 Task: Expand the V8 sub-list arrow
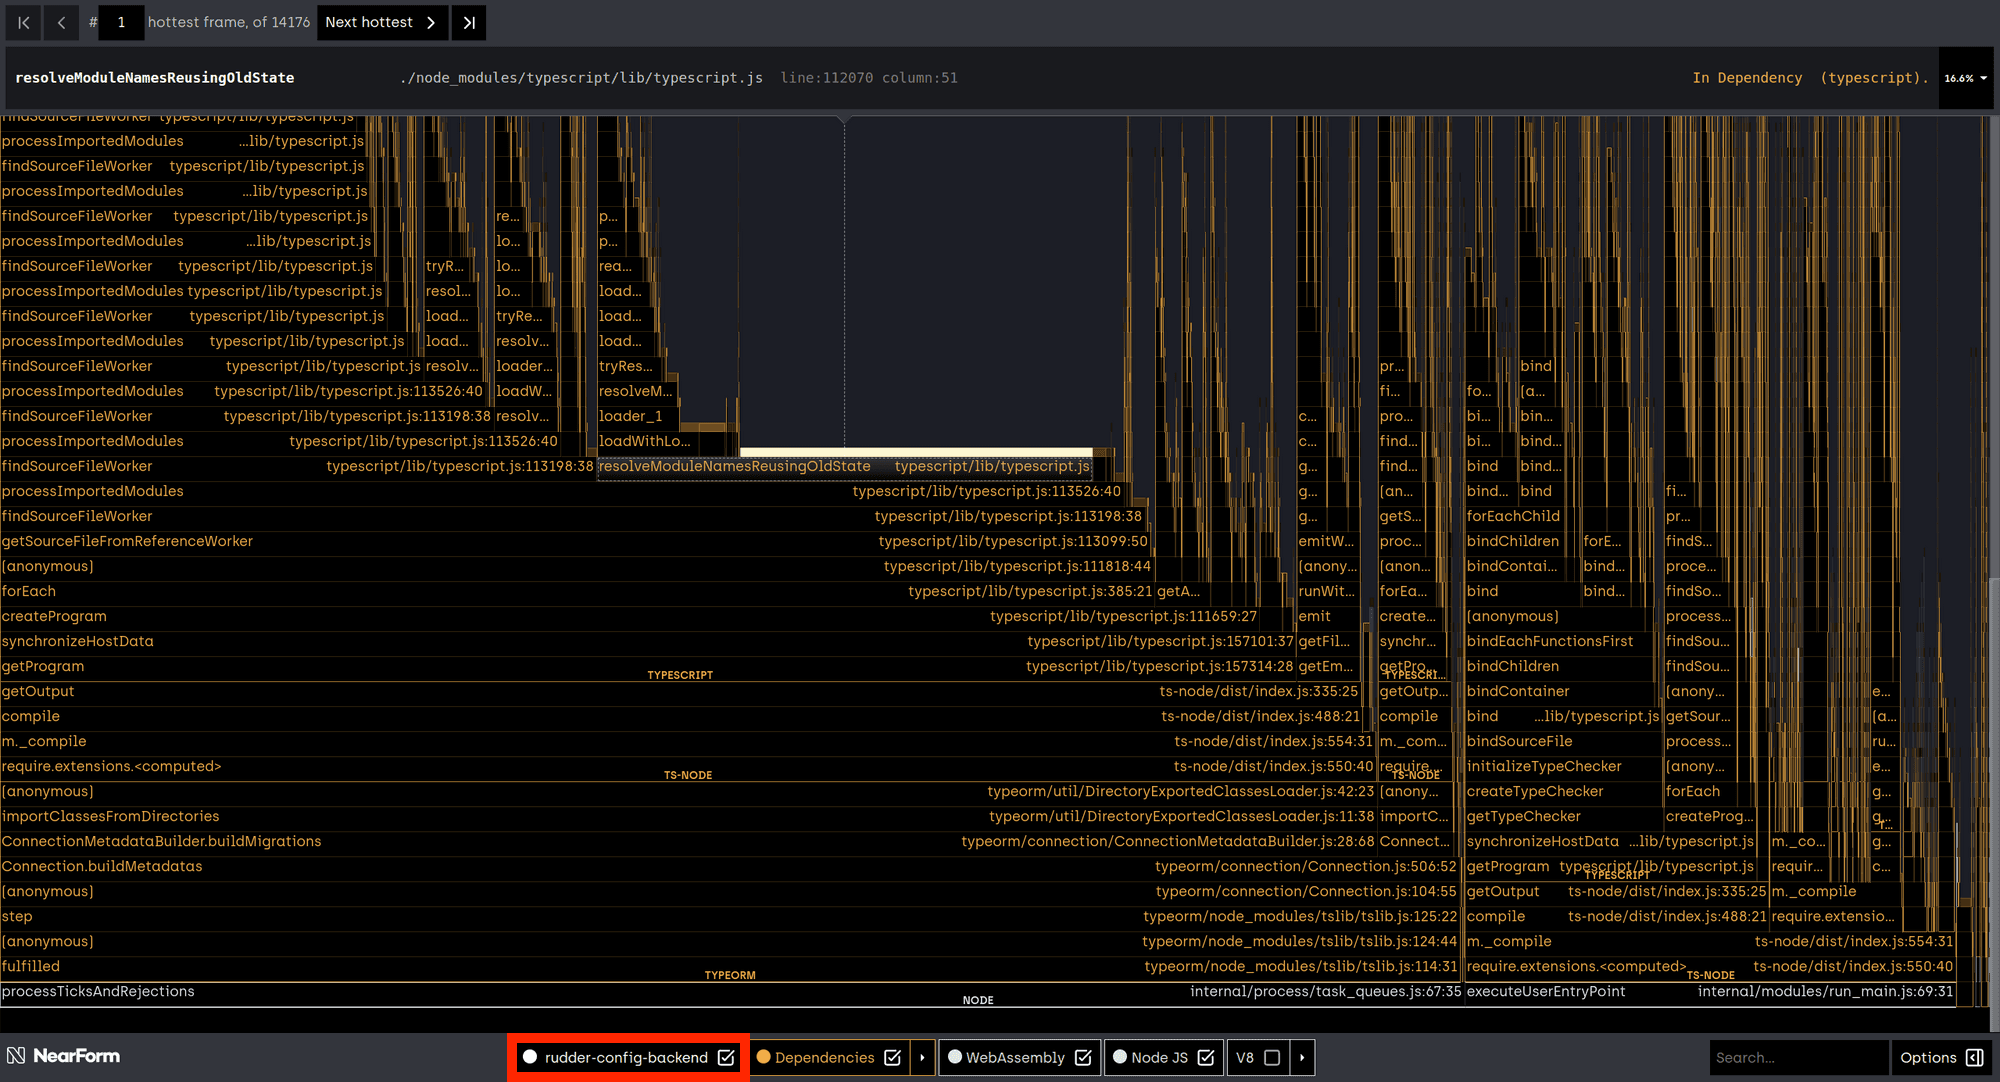point(1302,1057)
